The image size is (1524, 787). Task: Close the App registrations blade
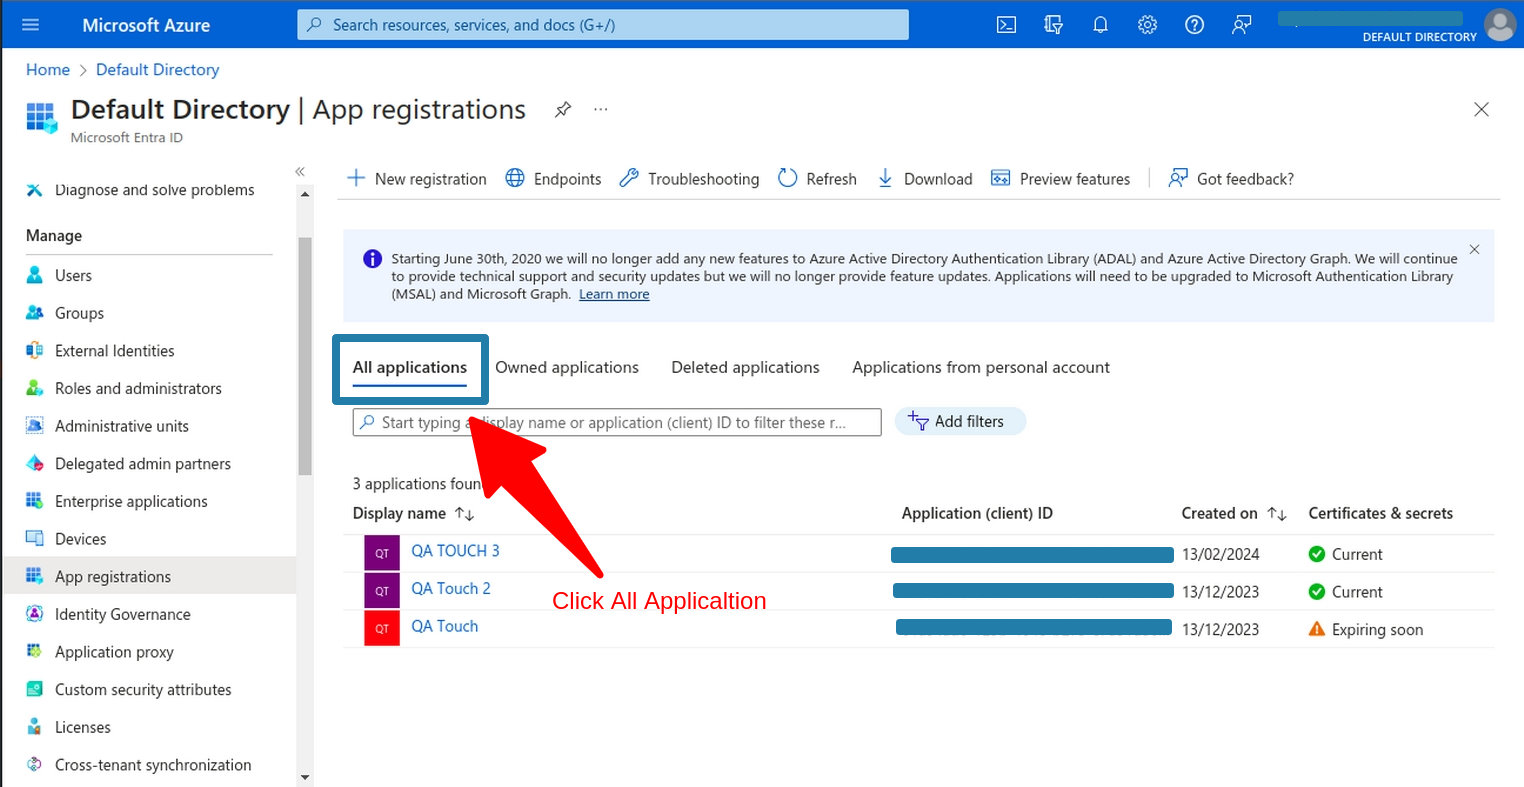coord(1481,109)
